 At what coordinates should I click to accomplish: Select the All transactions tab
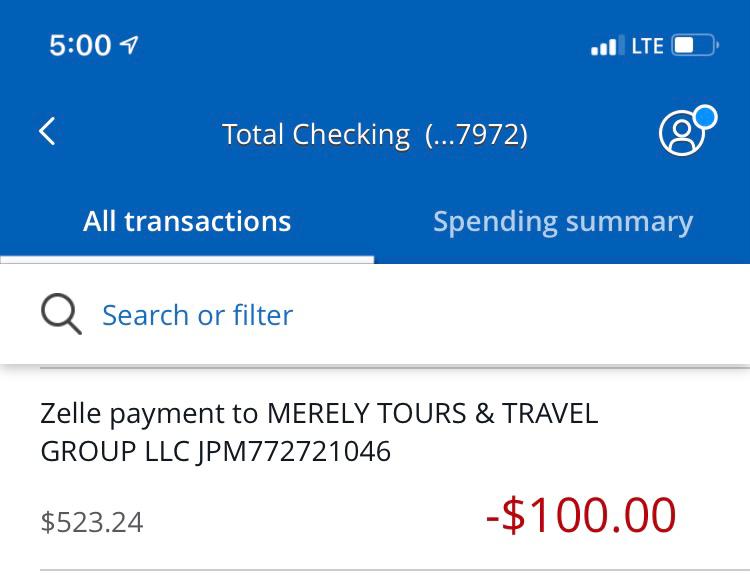click(187, 222)
